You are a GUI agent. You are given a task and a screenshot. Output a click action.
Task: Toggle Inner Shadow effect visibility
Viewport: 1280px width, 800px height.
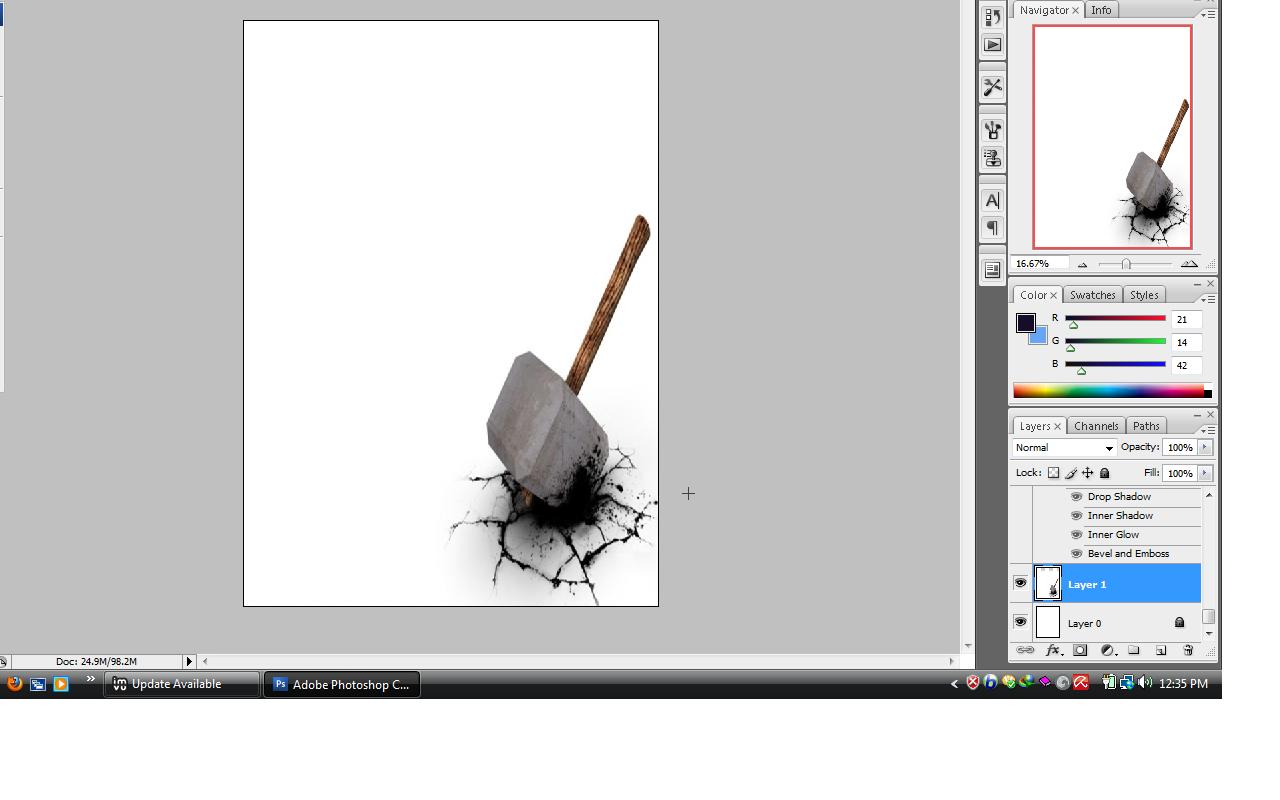[x=1076, y=515]
